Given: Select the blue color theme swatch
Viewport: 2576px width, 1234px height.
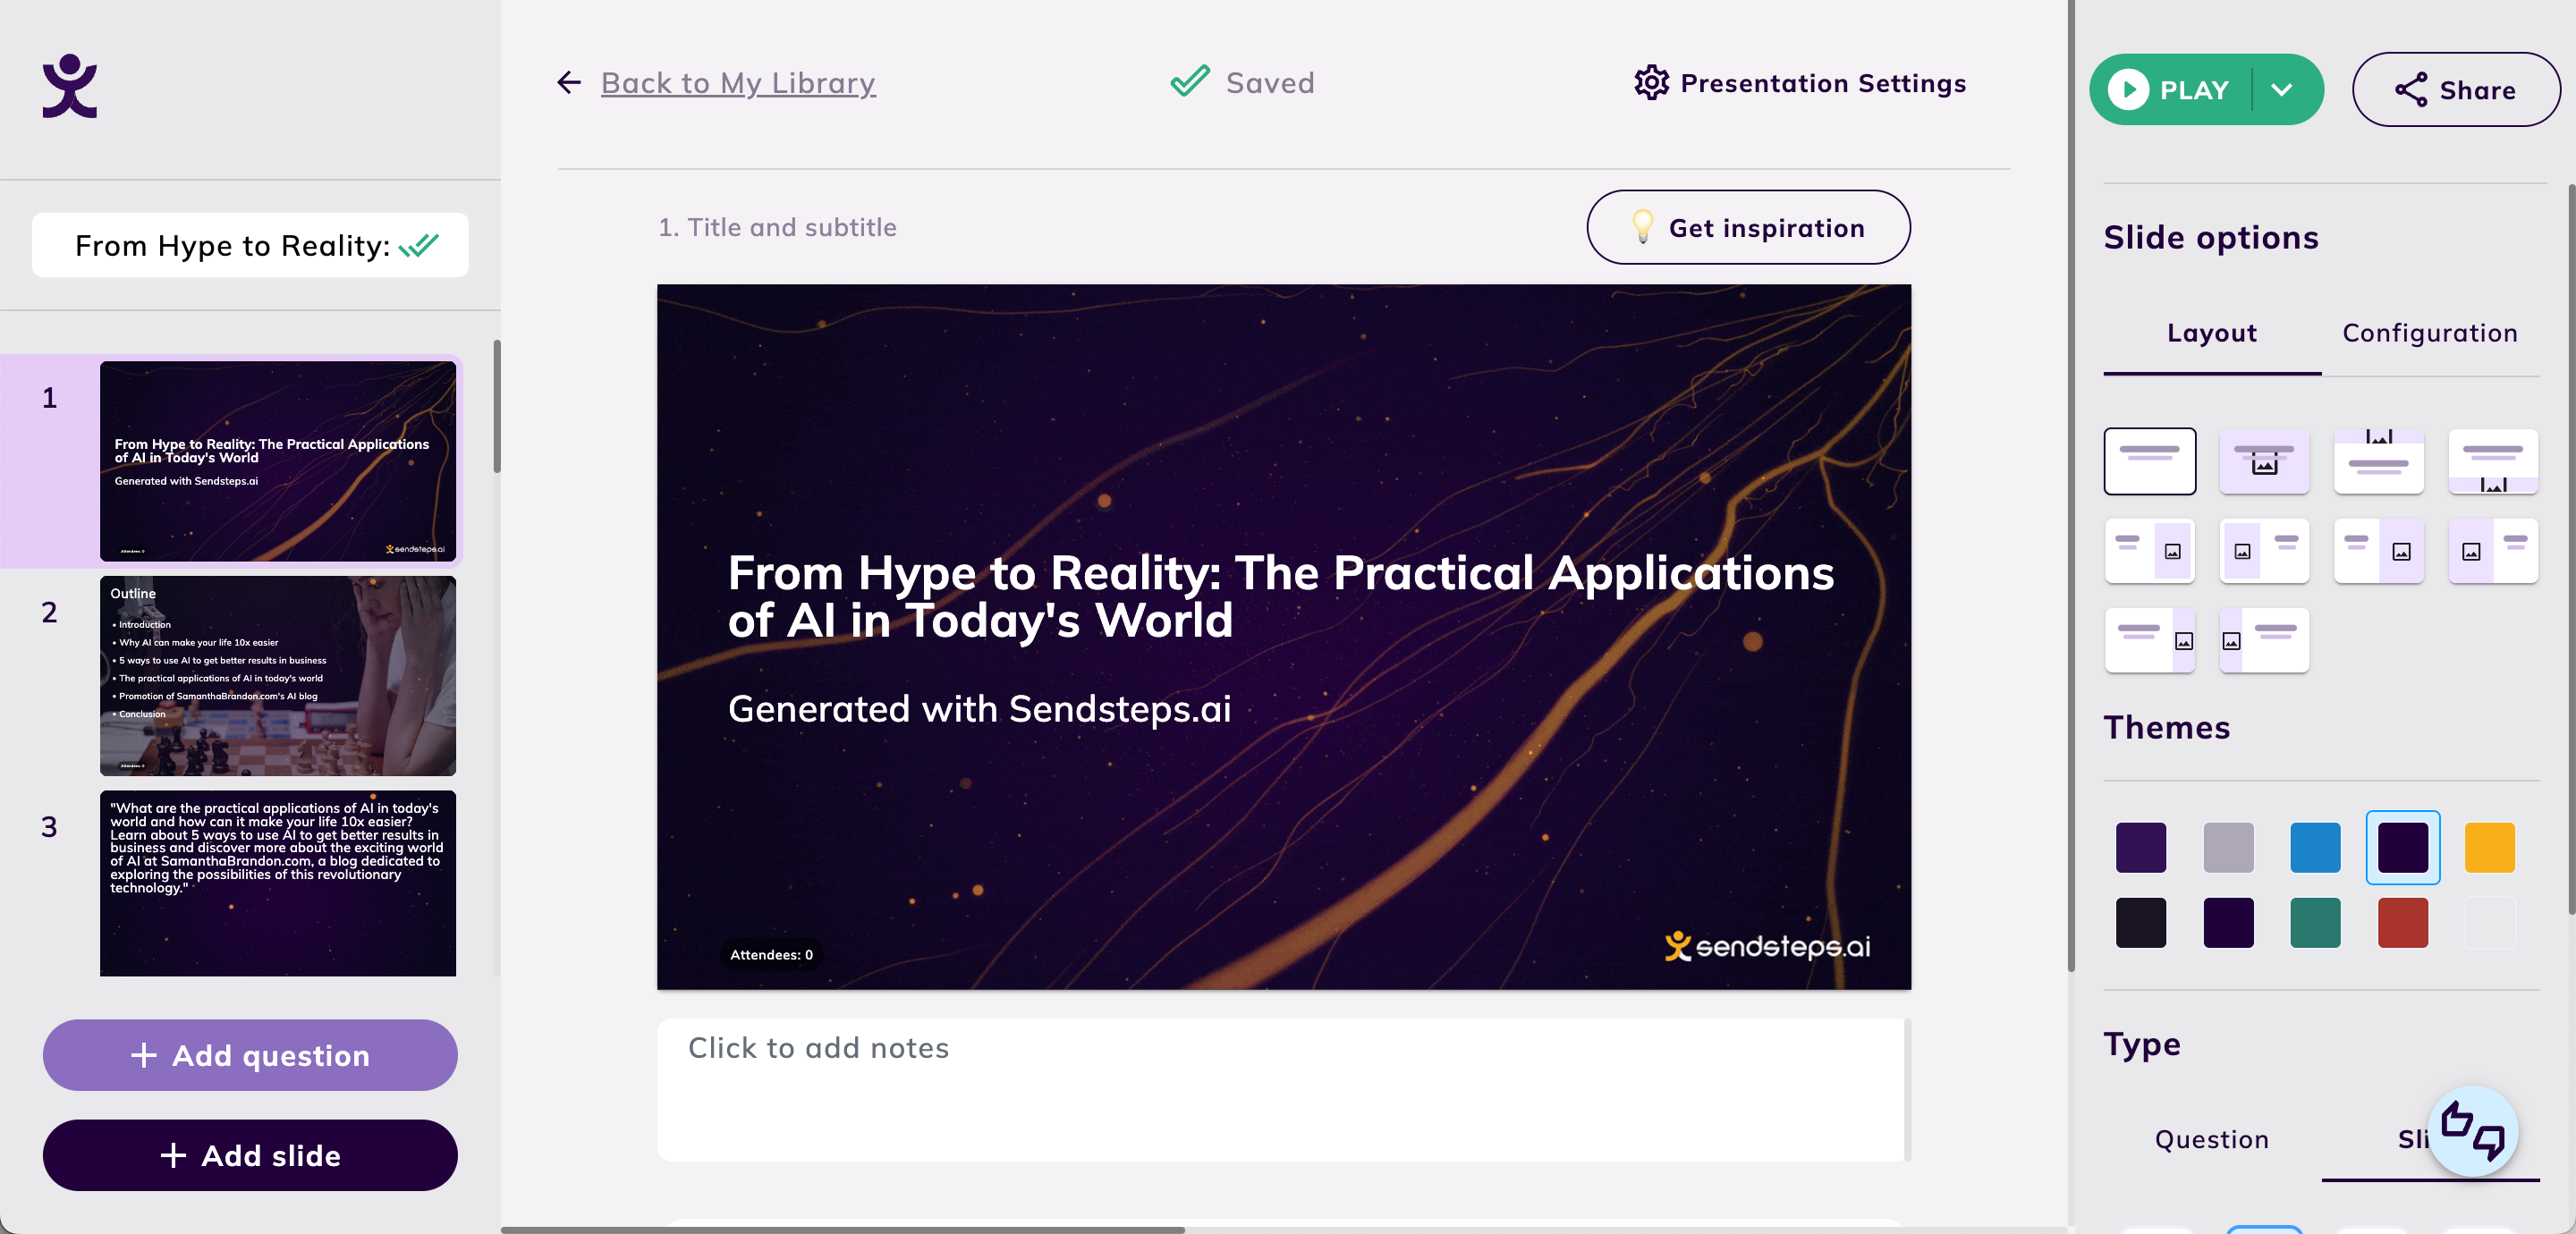Looking at the screenshot, I should [2317, 846].
